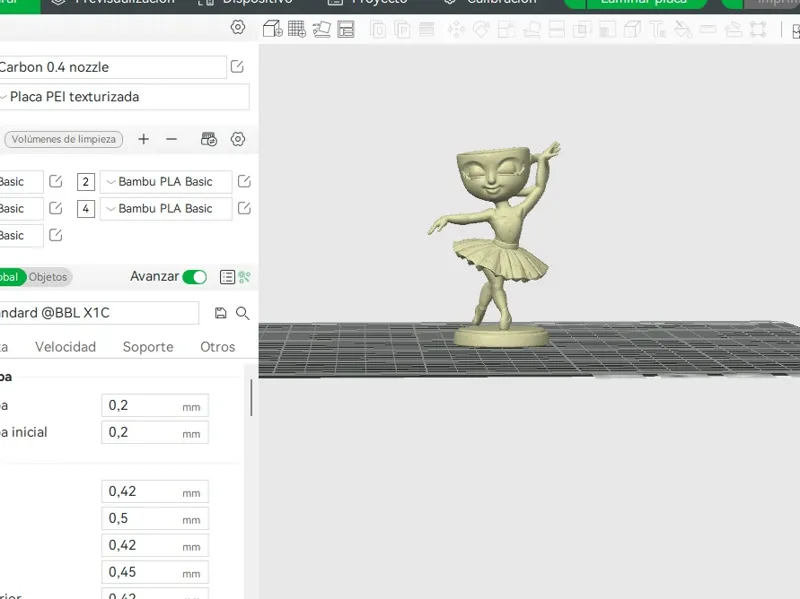Screen dimensions: 800x599
Task: Click the 0,2 mm layer height field
Action: pyautogui.click(x=155, y=406)
